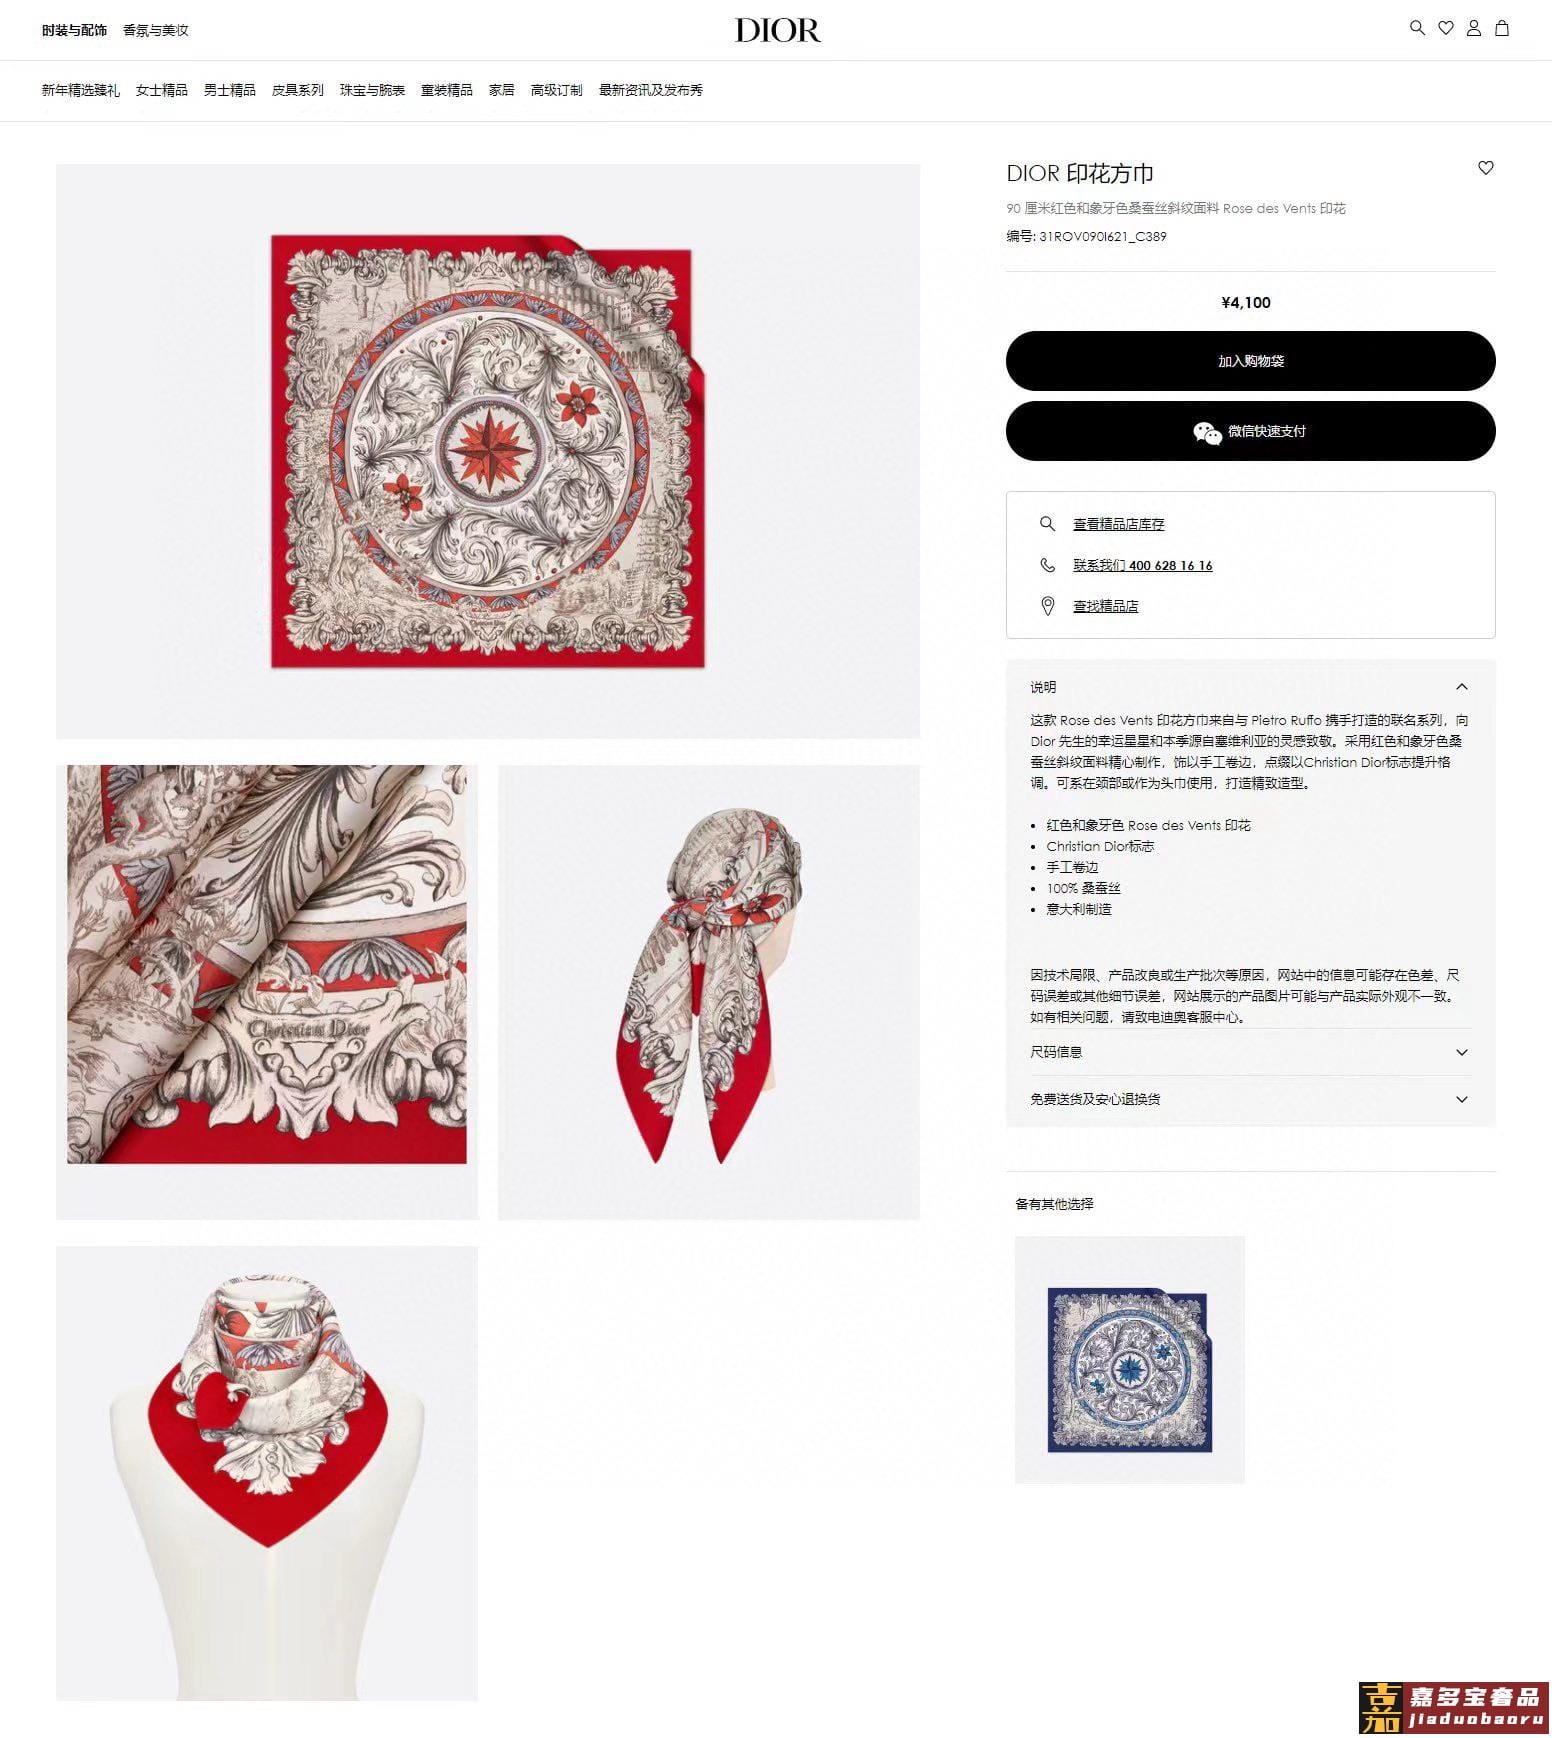Click the location pin icon beside 查找精品店
Image resolution: width=1552 pixels, height=1738 pixels.
click(x=1047, y=606)
